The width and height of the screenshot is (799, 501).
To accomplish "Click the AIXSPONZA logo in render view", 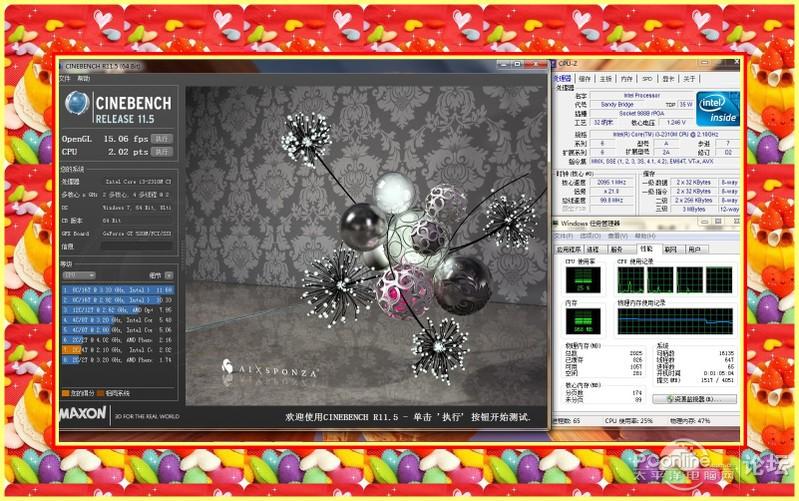I will 270,368.
